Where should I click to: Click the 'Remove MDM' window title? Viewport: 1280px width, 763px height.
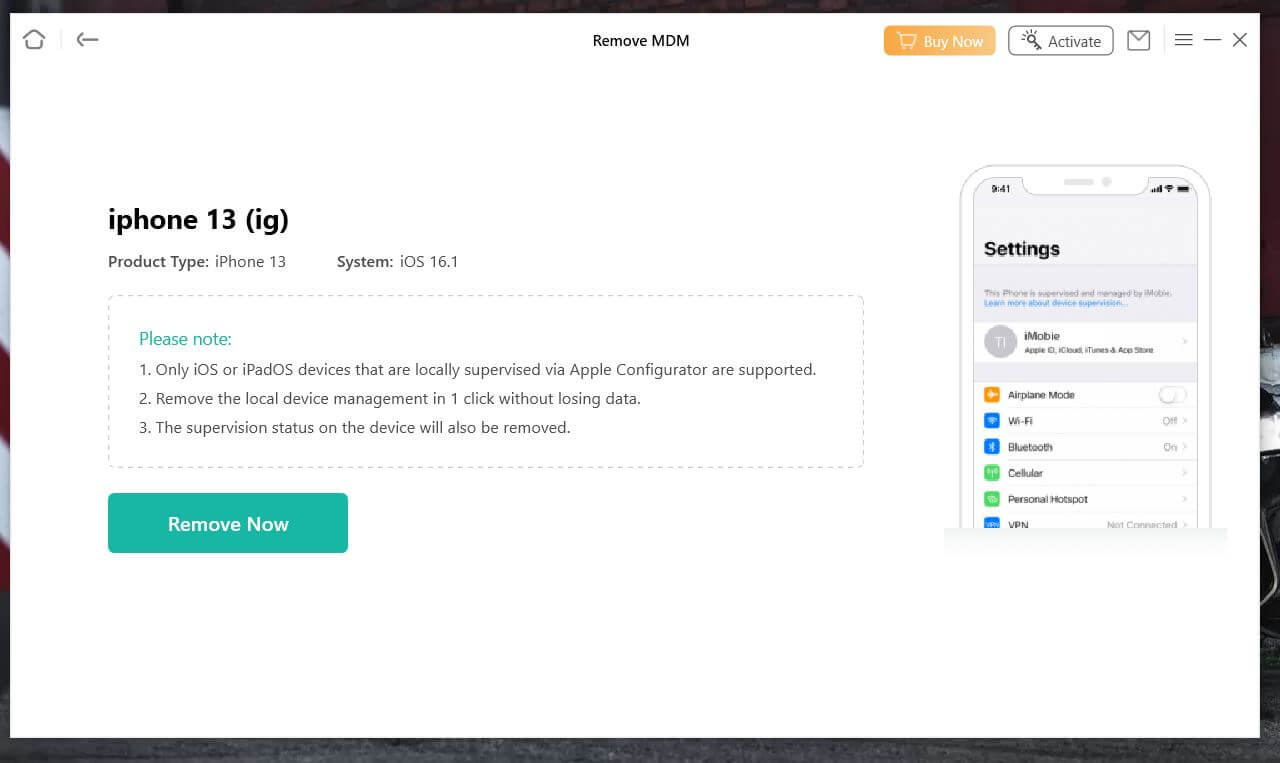pos(641,41)
